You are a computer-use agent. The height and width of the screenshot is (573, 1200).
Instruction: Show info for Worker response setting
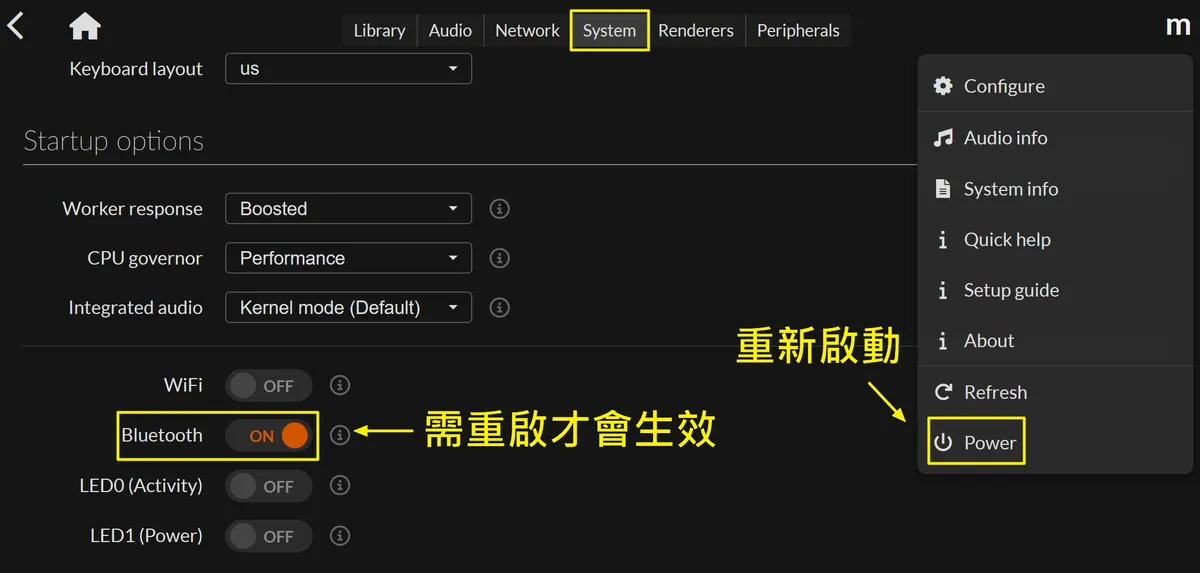[x=500, y=209]
